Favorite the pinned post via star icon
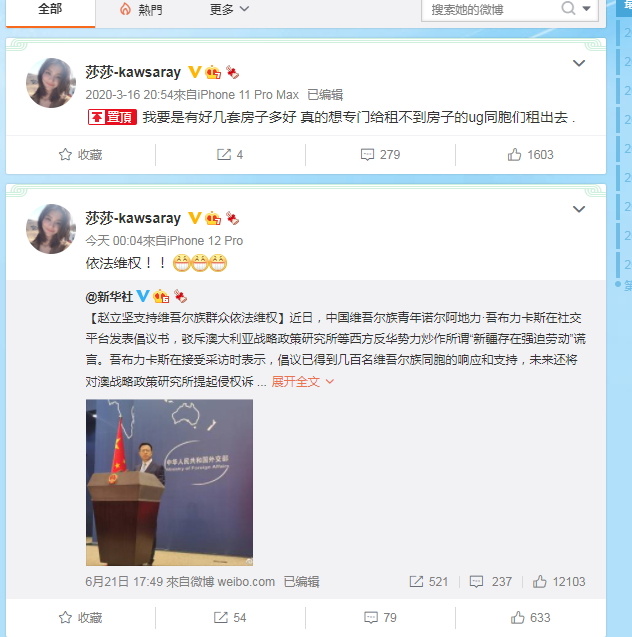This screenshot has width=632, height=637. 65,155
